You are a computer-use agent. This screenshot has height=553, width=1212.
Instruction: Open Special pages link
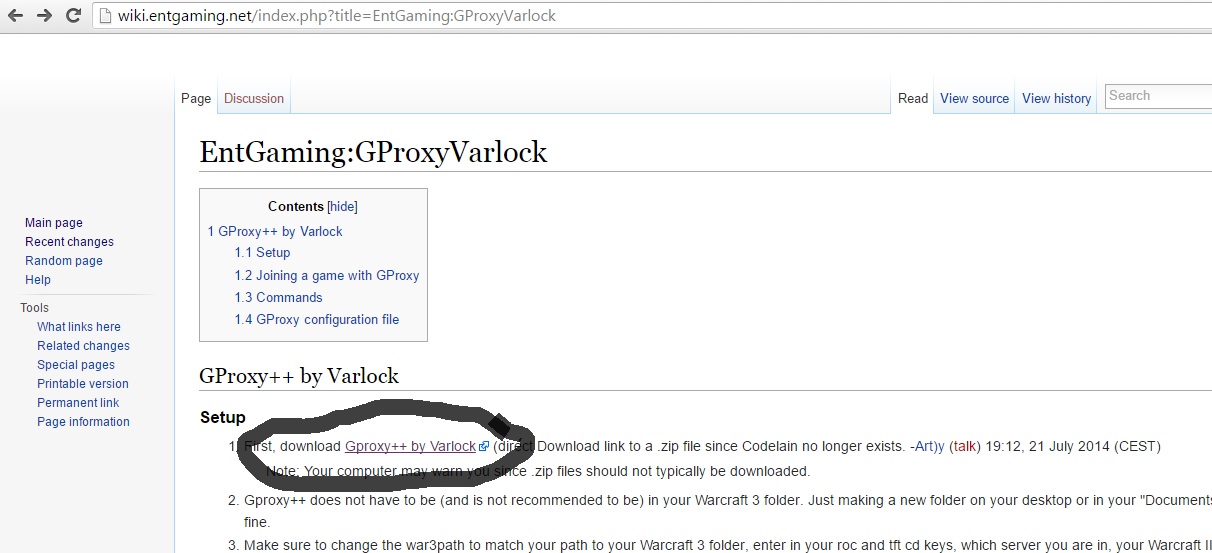76,365
